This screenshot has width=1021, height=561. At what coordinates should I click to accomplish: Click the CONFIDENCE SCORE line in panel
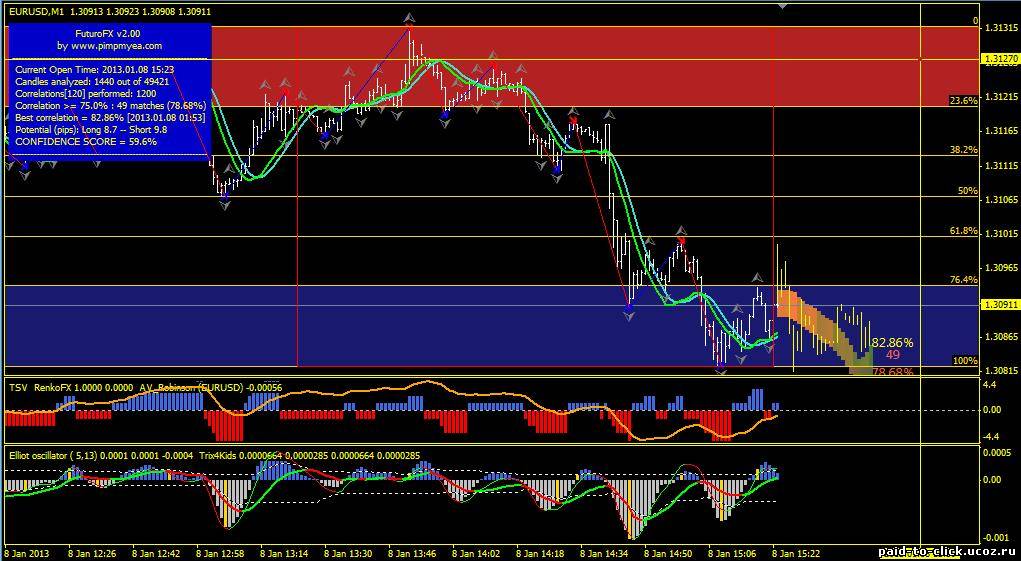tap(86, 142)
